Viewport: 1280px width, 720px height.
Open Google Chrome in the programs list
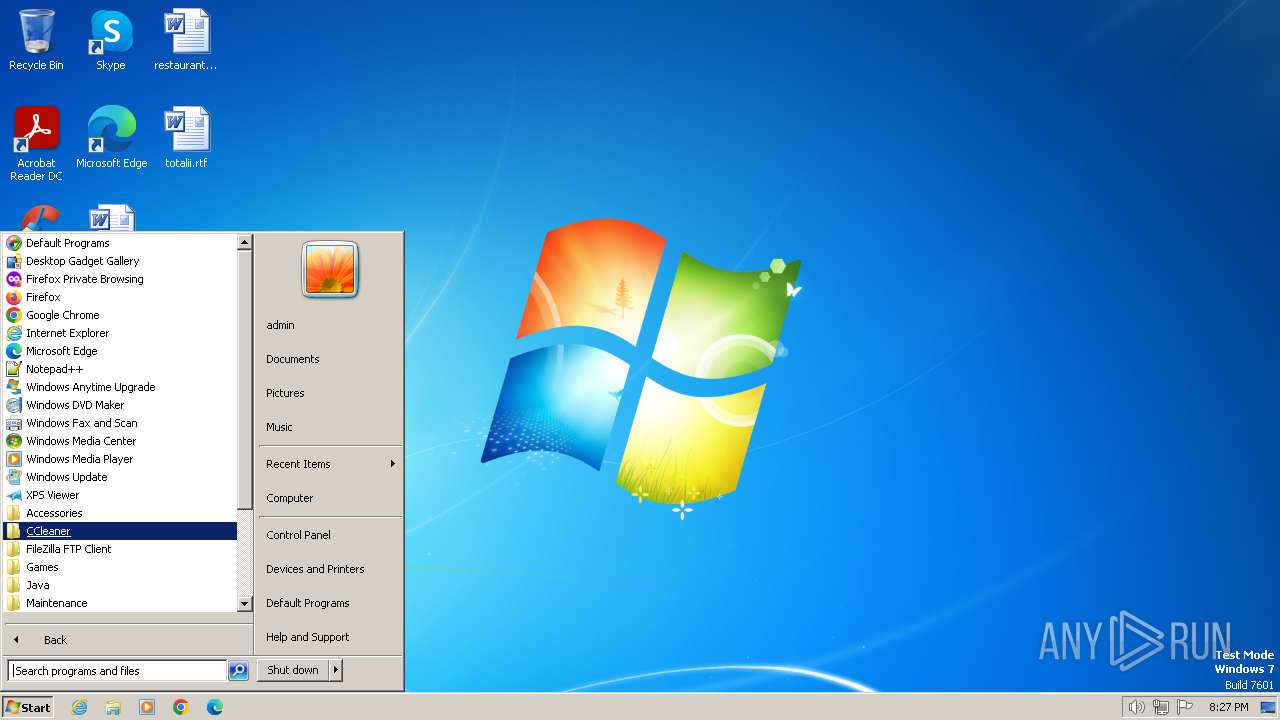pos(120,315)
